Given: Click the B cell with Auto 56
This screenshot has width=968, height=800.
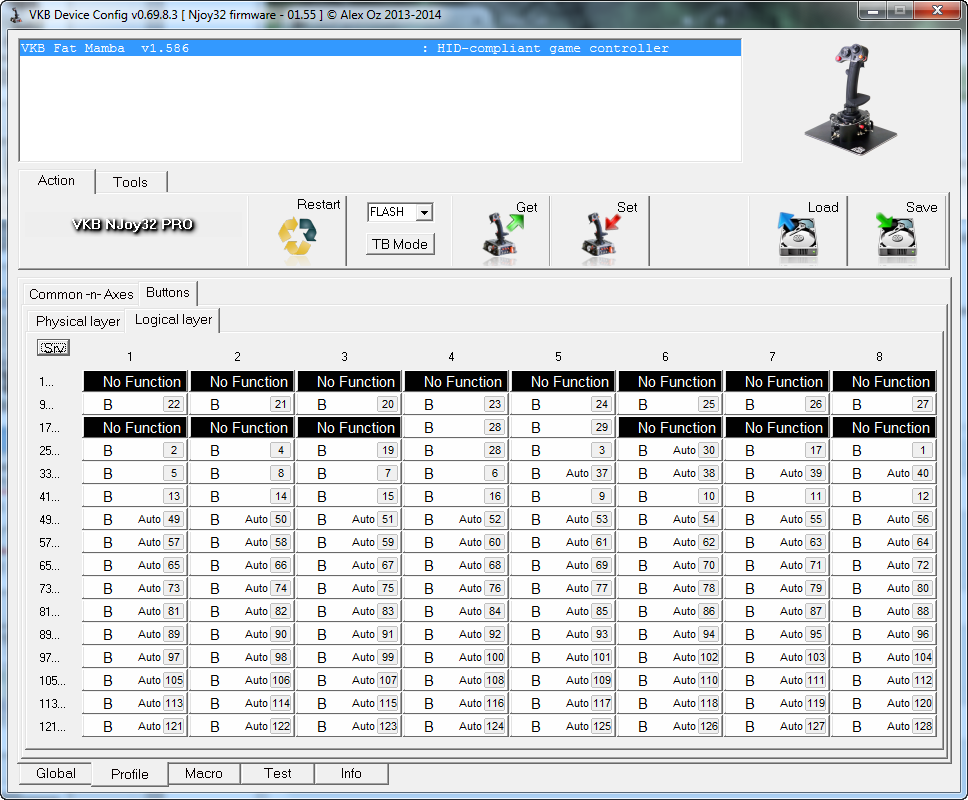Looking at the screenshot, I should (x=884, y=519).
